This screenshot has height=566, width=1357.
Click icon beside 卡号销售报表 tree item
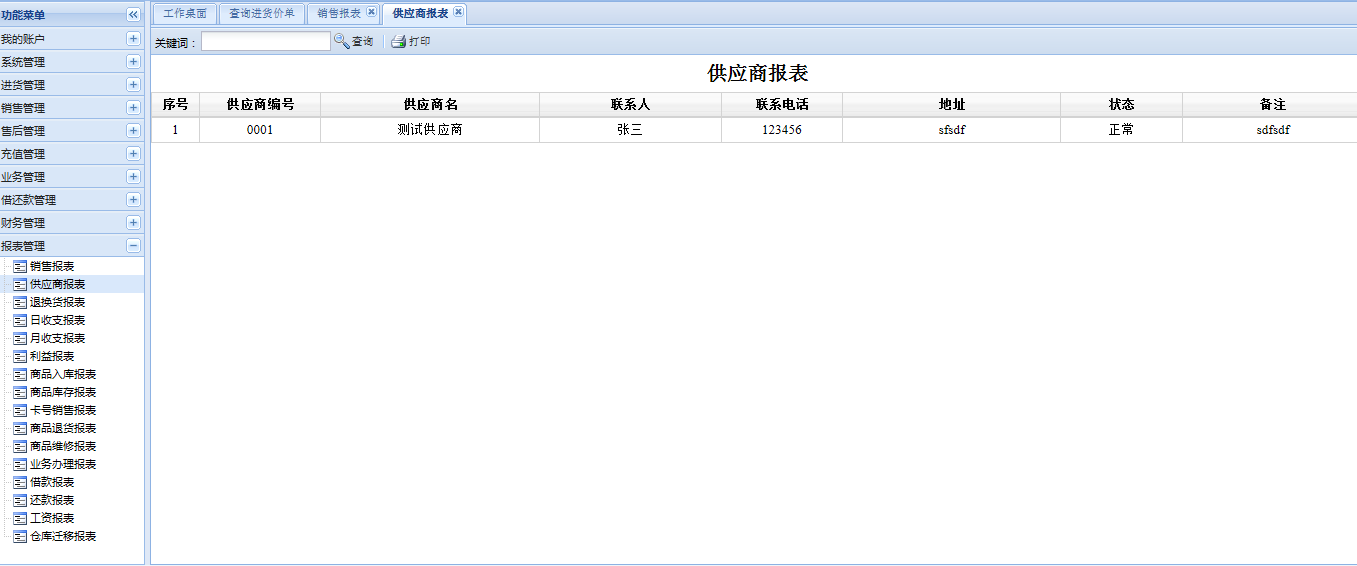click(20, 411)
